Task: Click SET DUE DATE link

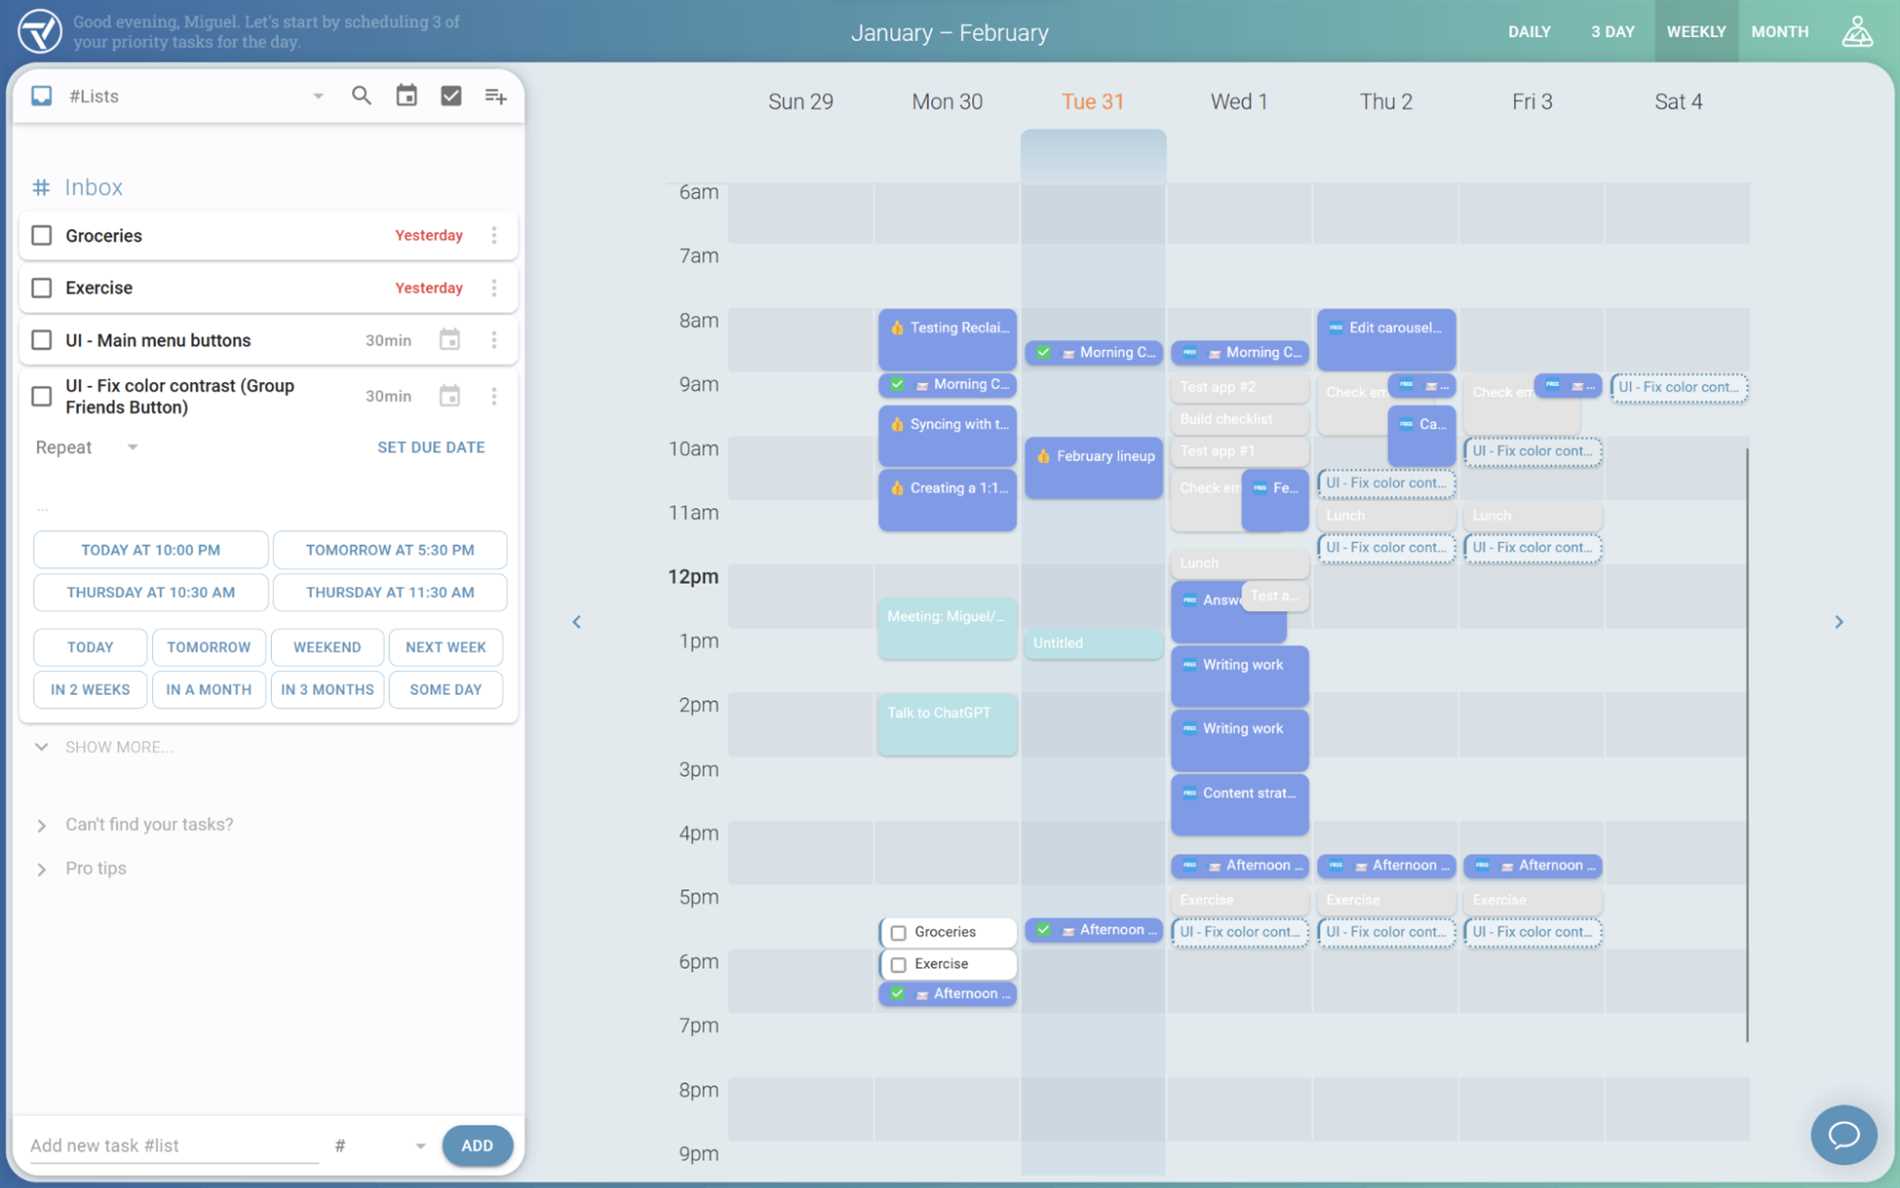Action: [x=431, y=447]
